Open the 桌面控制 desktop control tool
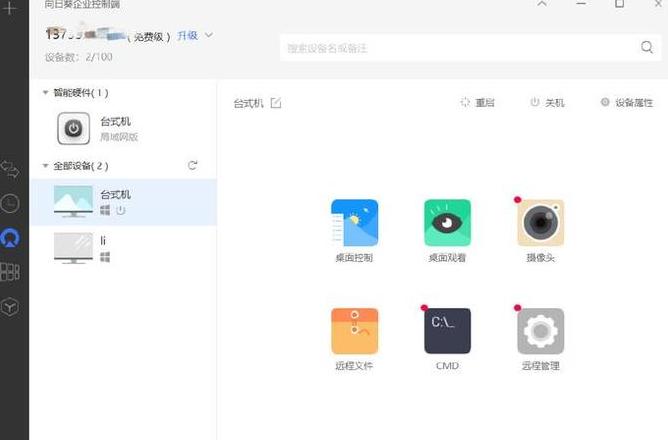The image size is (668, 440). (354, 223)
